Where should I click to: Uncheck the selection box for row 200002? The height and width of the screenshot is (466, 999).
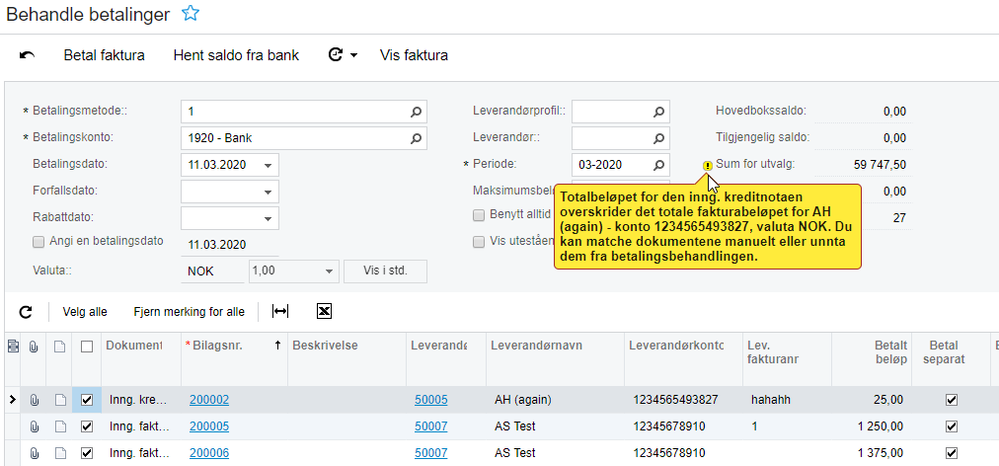pyautogui.click(x=87, y=400)
